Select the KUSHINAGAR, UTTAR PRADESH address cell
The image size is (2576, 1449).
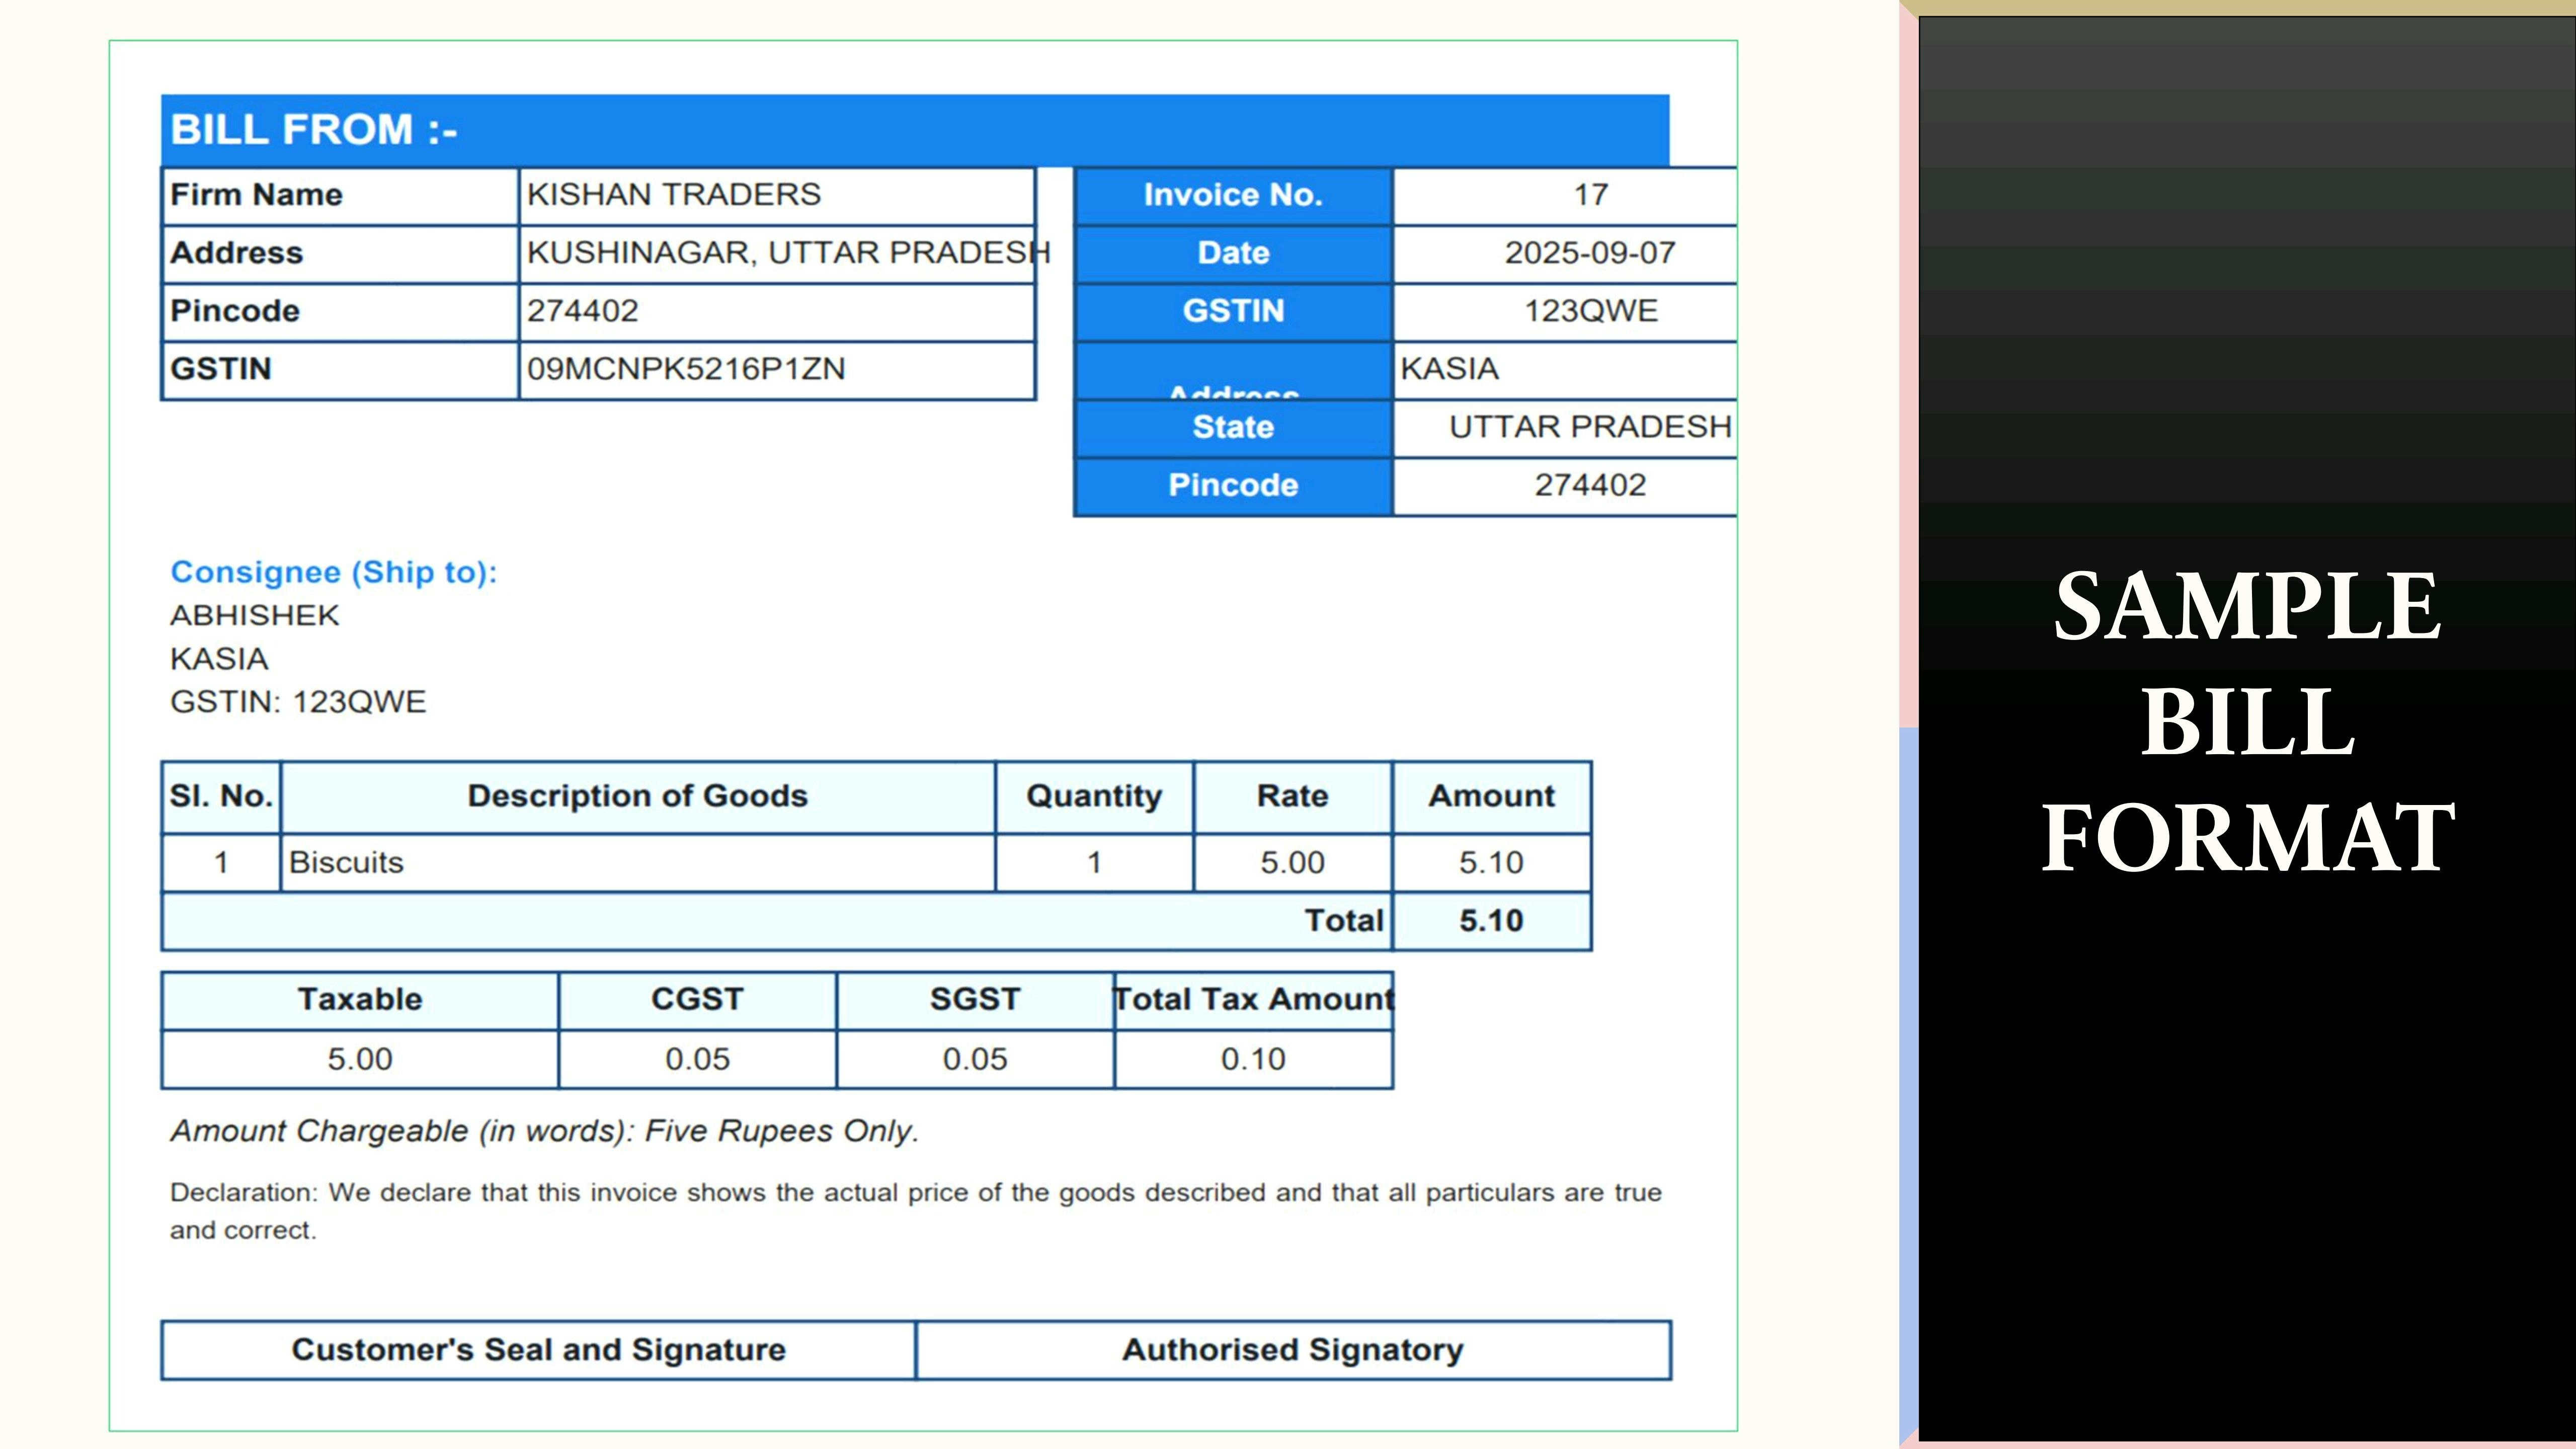(x=775, y=253)
